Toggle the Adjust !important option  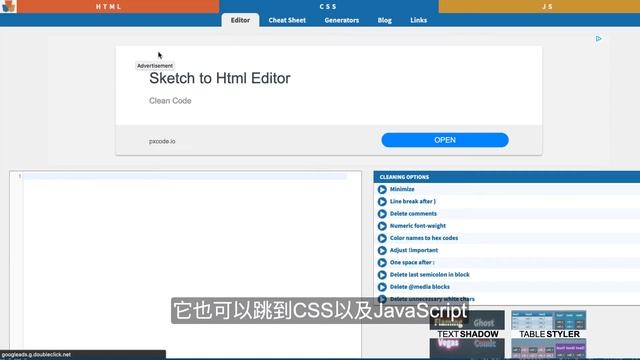(x=382, y=251)
